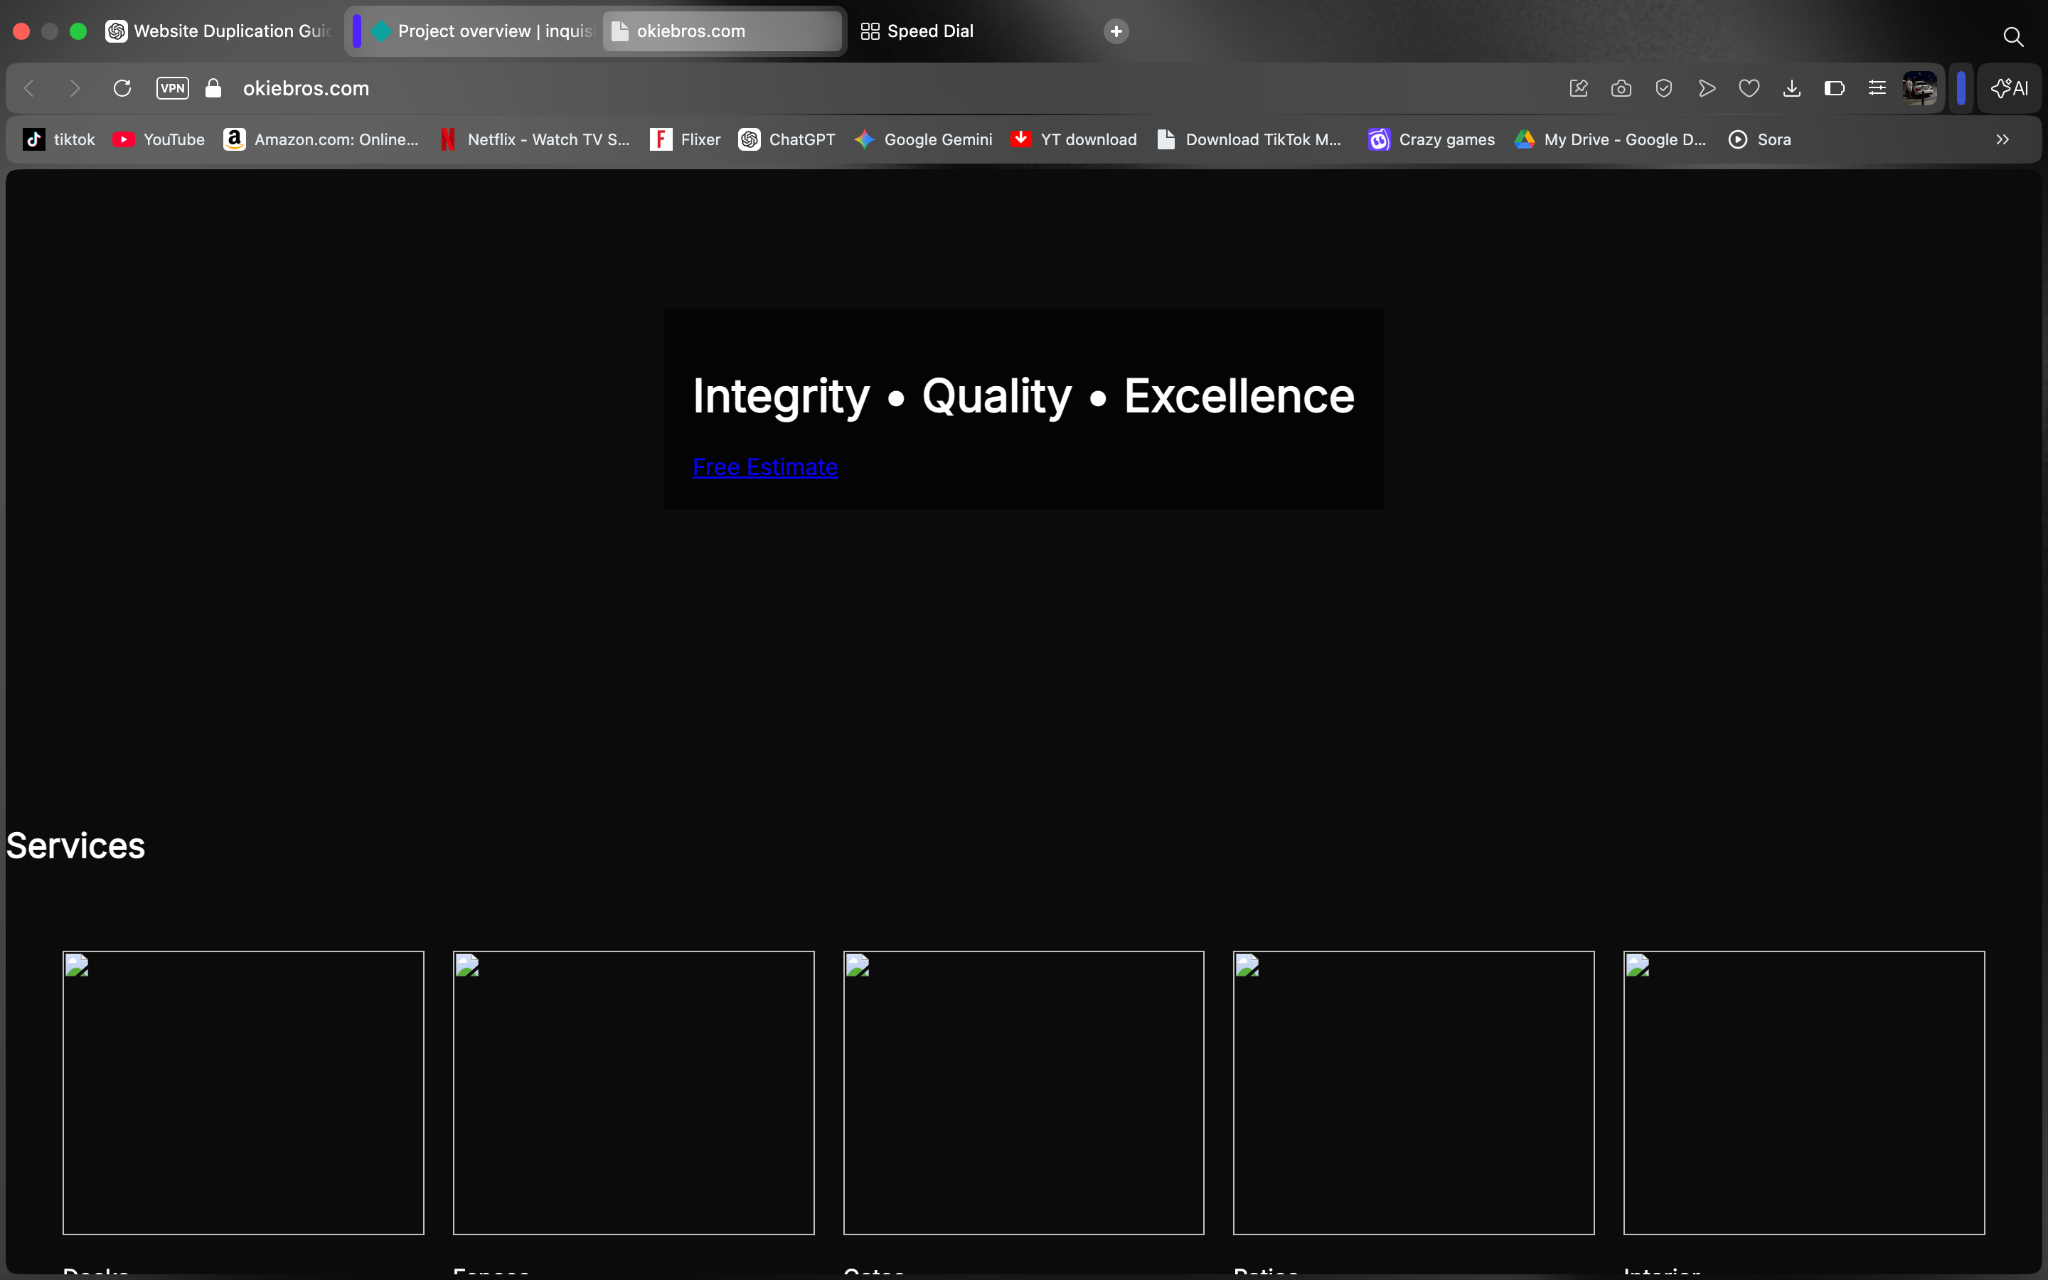Click the okiebros.com address field

(x=306, y=88)
